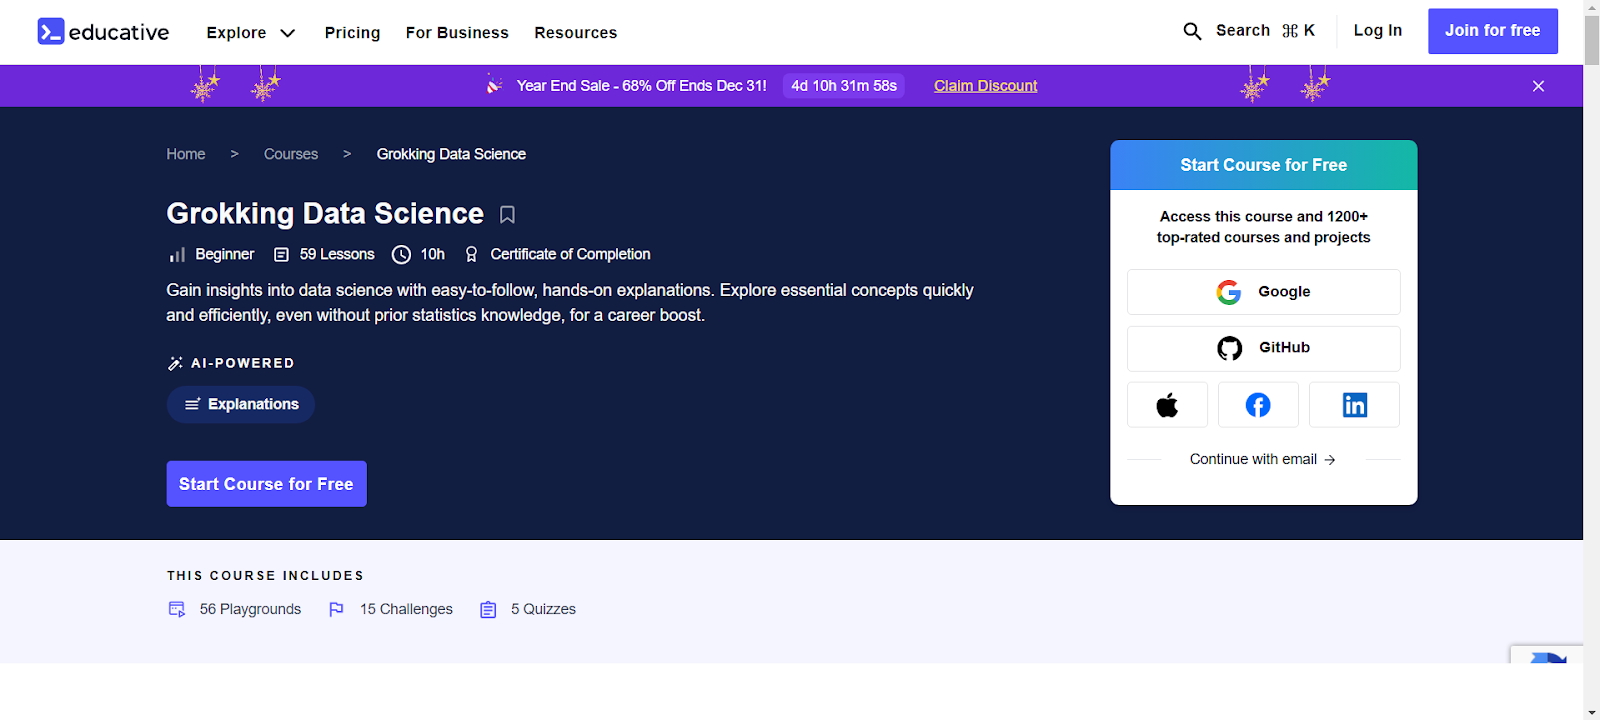Click the Claim Discount link

pyautogui.click(x=985, y=86)
